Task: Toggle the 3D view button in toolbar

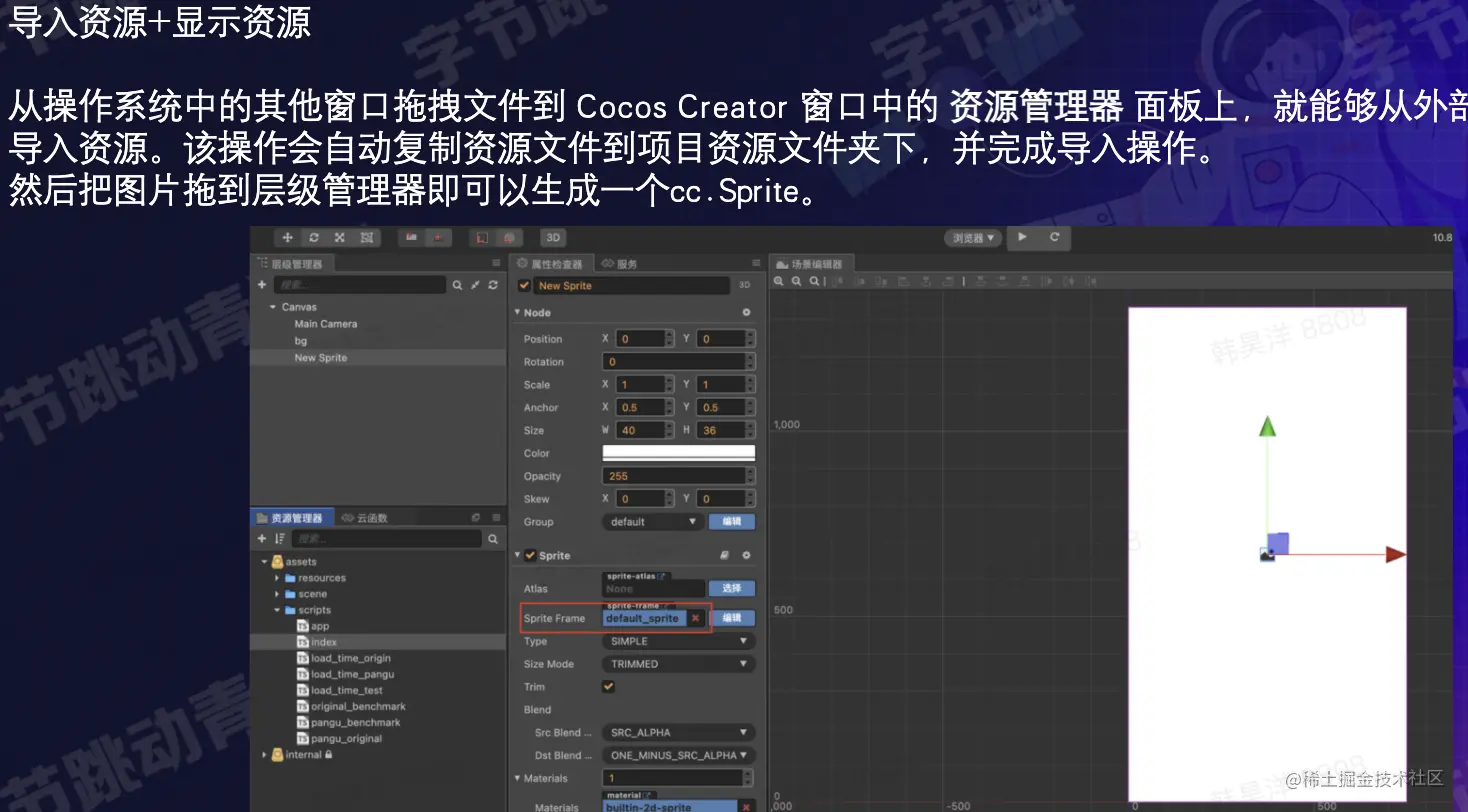Action: 553,238
